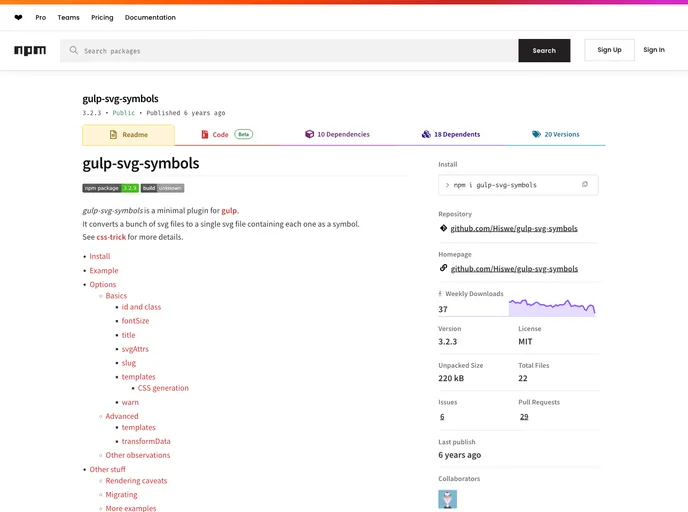This screenshot has height=512, width=688.
Task: Open the 20 Versions tab
Action: click(555, 134)
